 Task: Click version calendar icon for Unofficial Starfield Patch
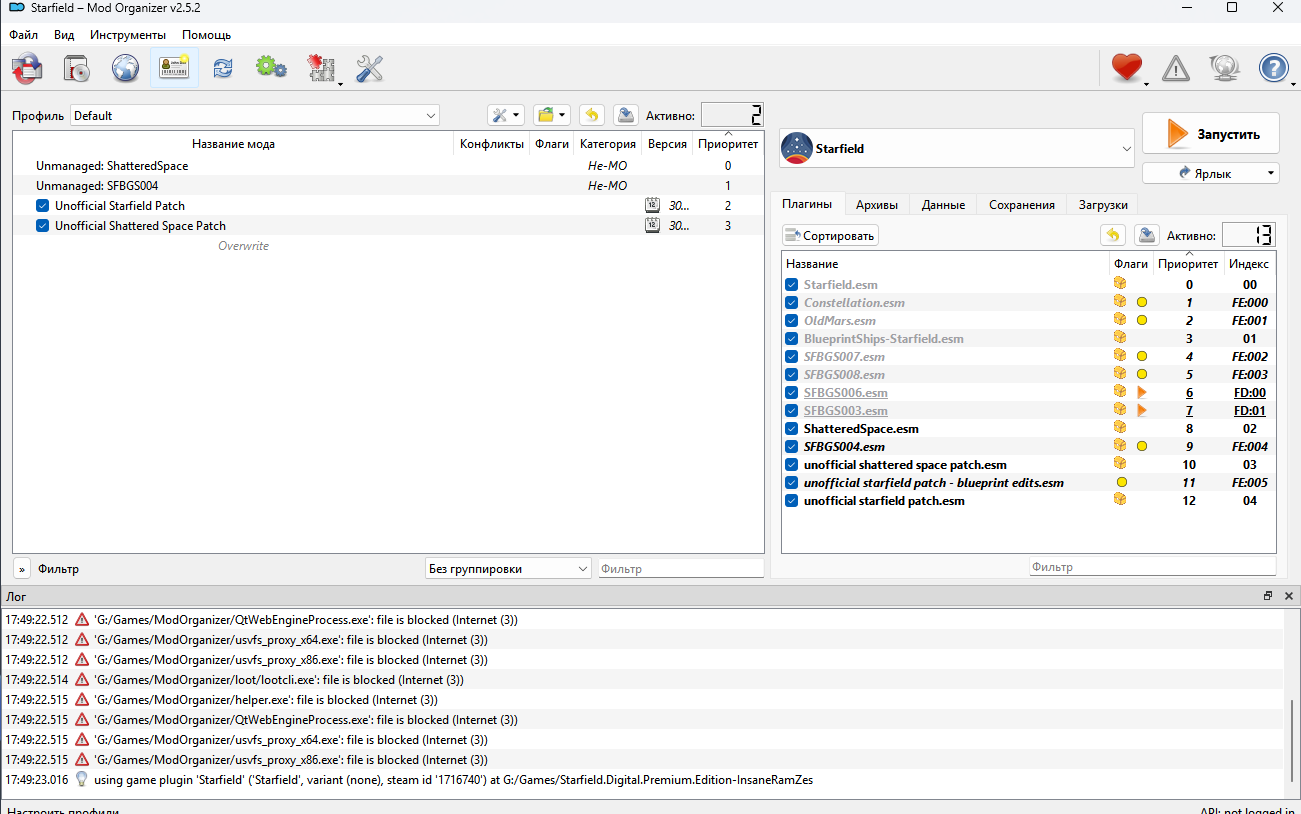[653, 206]
